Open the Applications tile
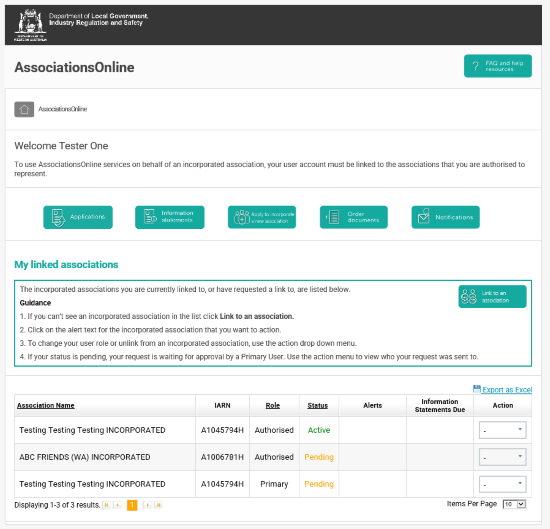 click(x=78, y=217)
